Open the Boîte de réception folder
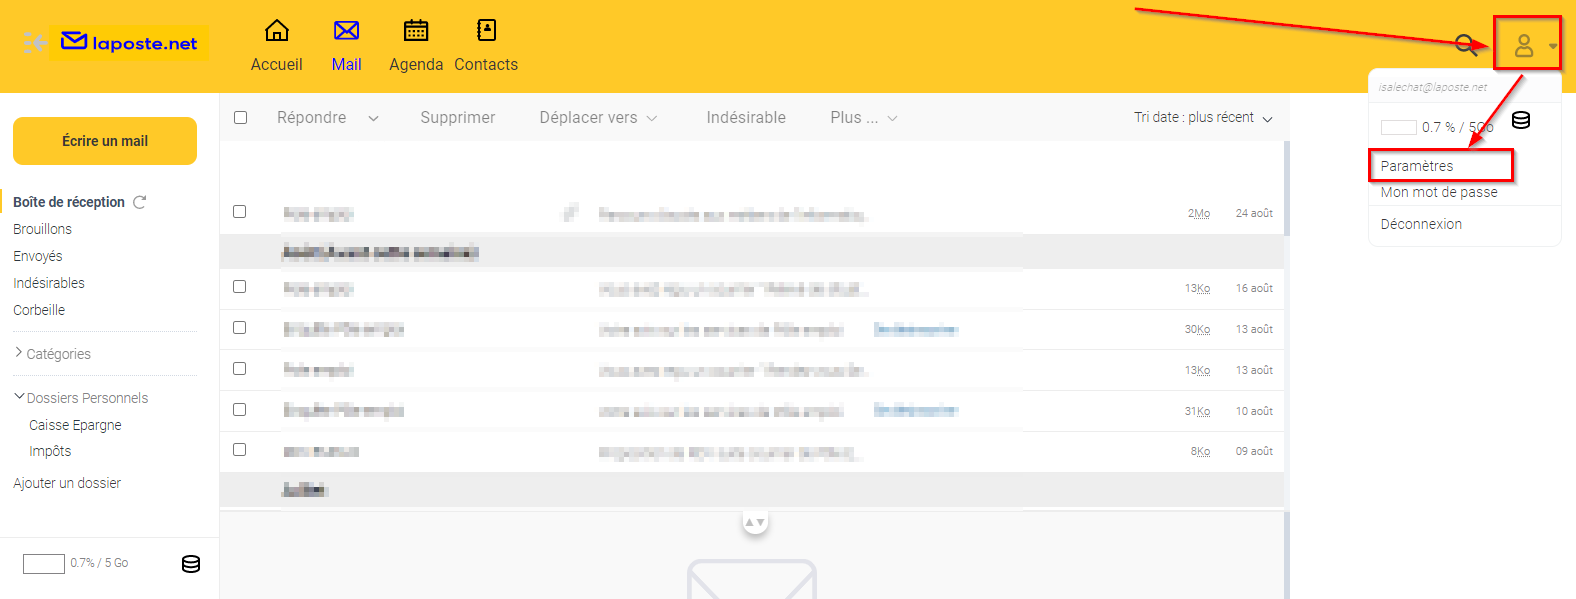 click(69, 202)
